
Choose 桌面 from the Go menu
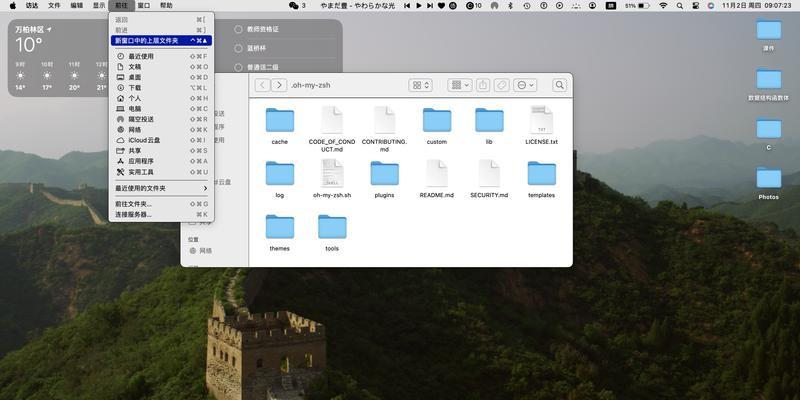[x=161, y=77]
